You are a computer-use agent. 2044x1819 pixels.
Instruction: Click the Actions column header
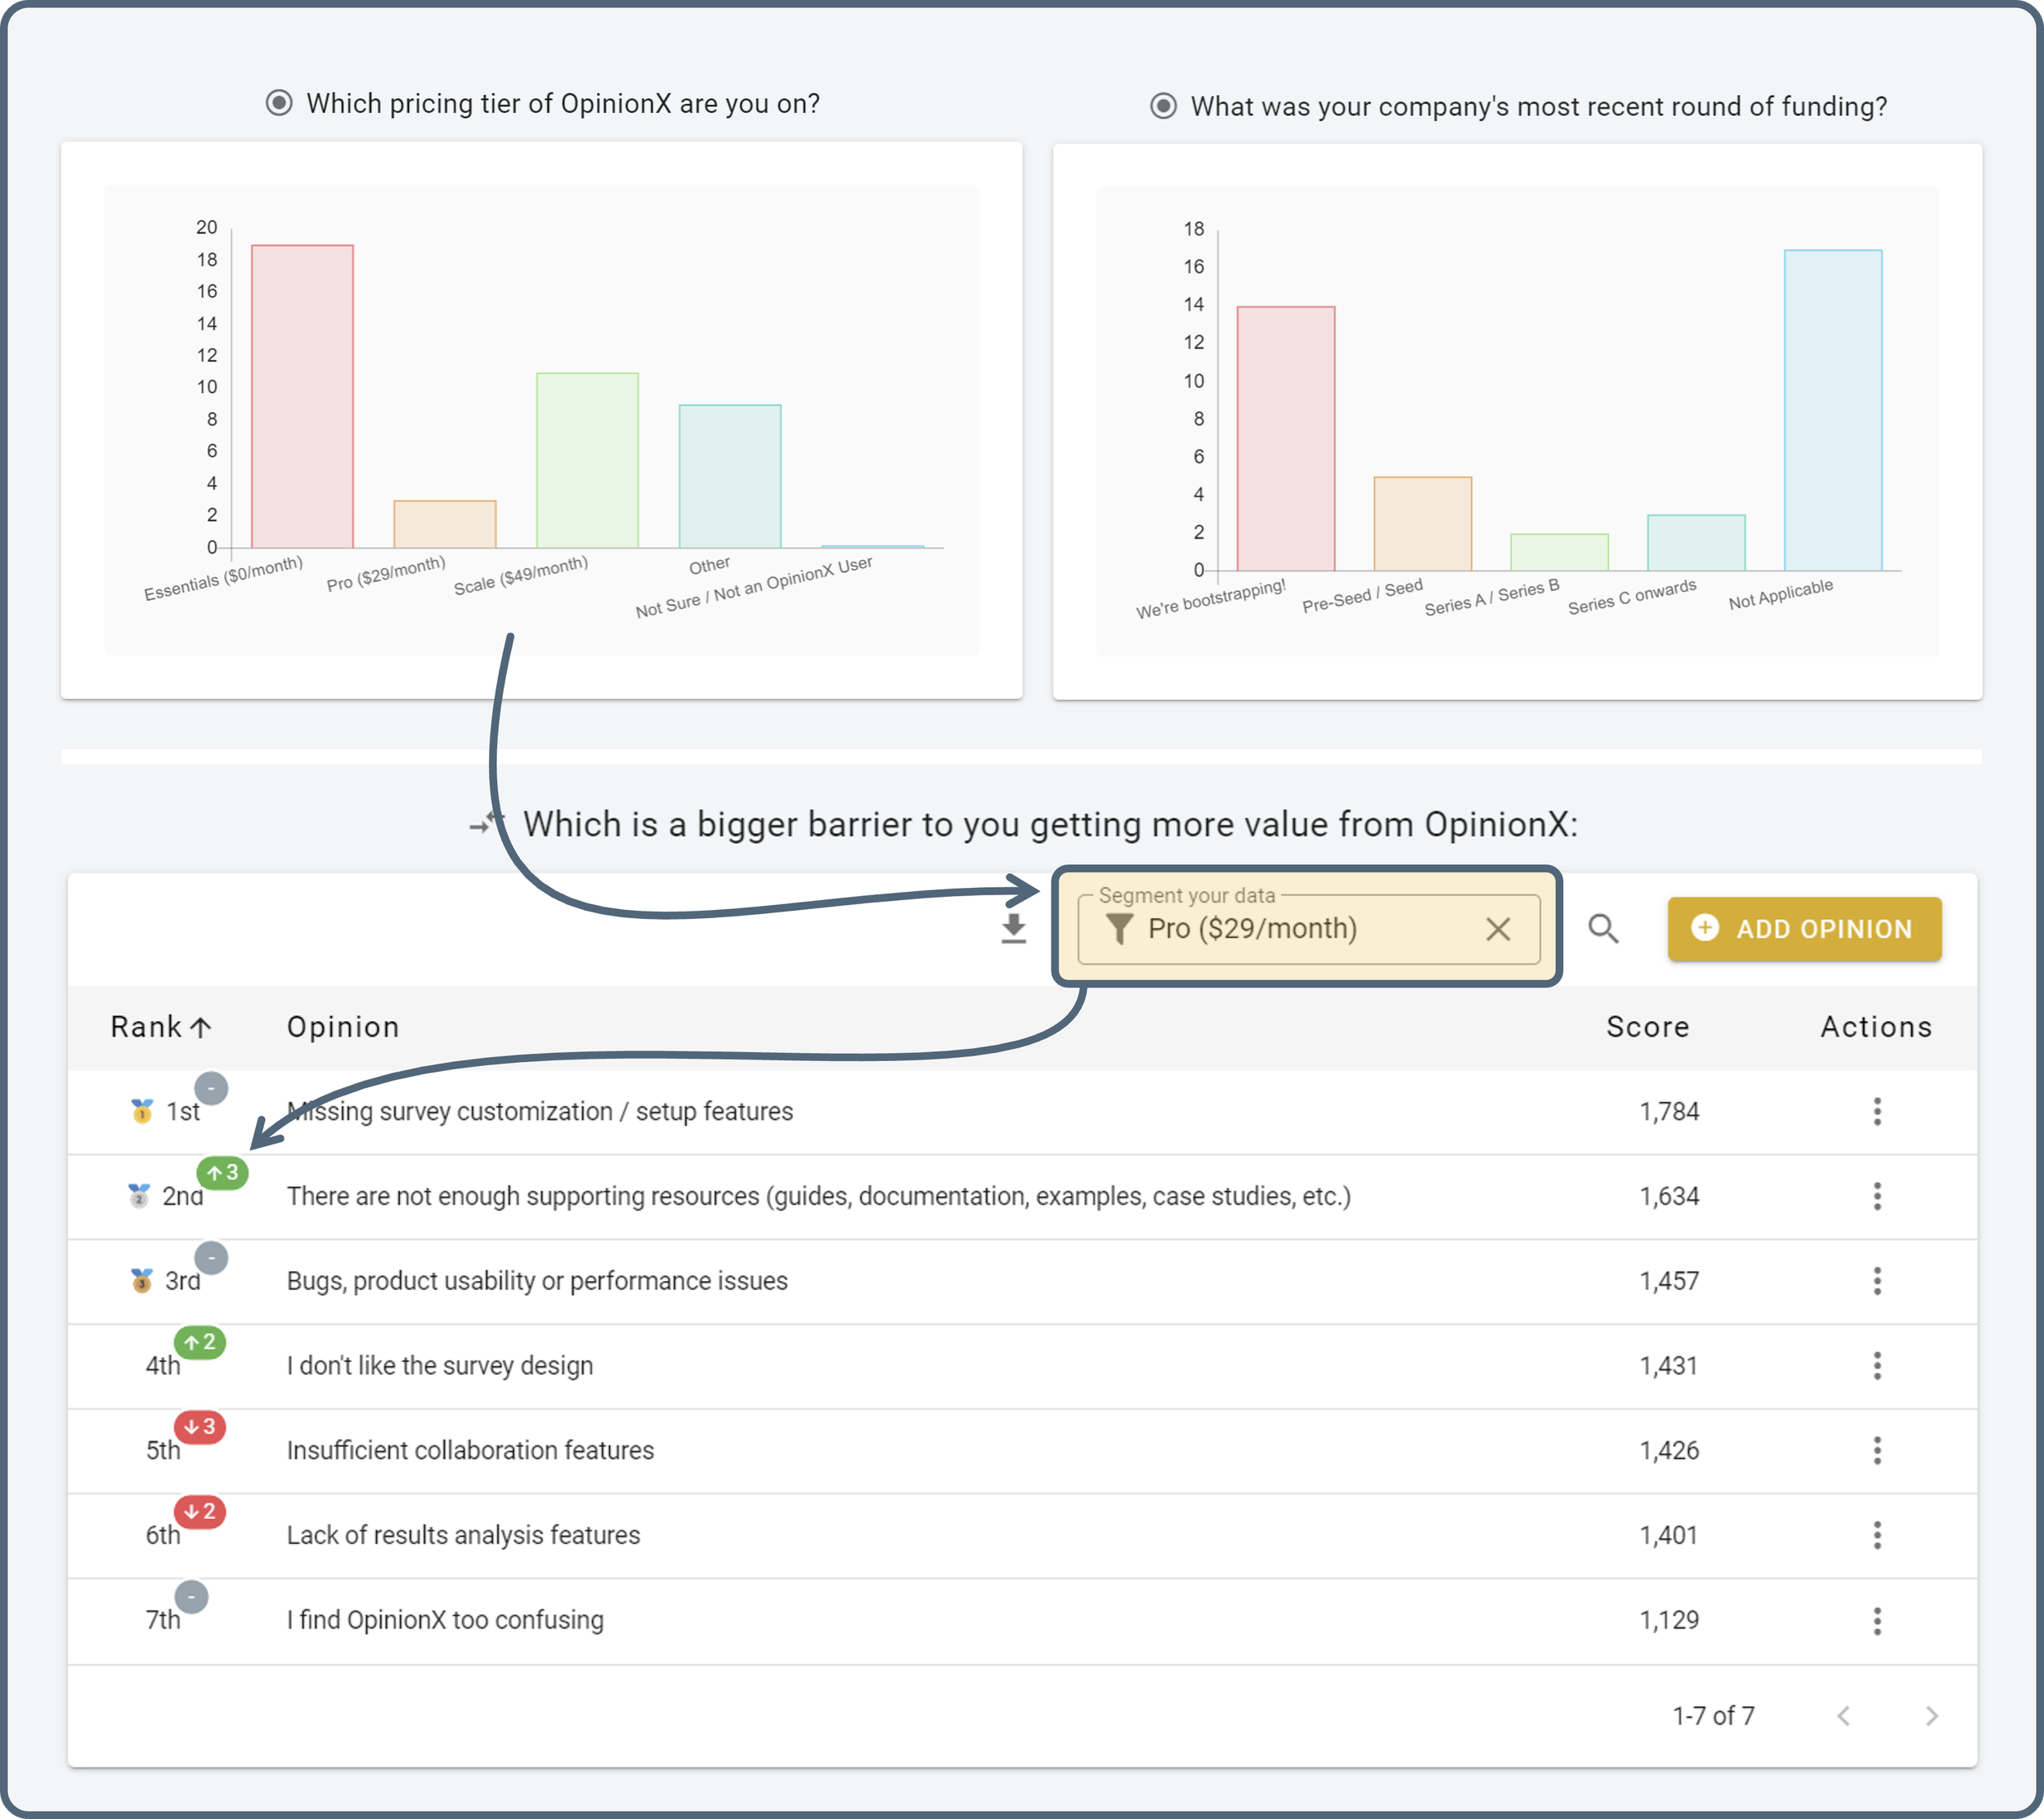click(x=1876, y=1027)
